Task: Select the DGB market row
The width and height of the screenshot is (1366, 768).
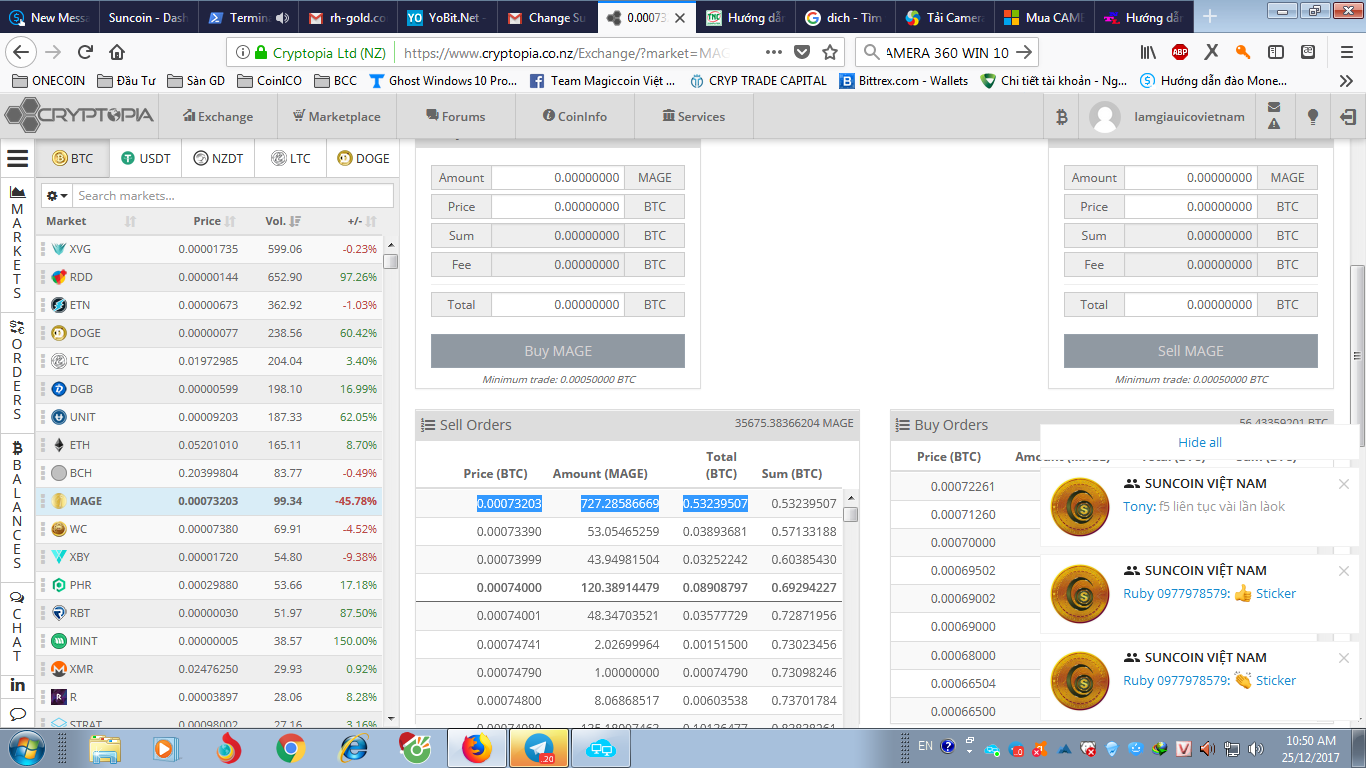Action: 210,389
